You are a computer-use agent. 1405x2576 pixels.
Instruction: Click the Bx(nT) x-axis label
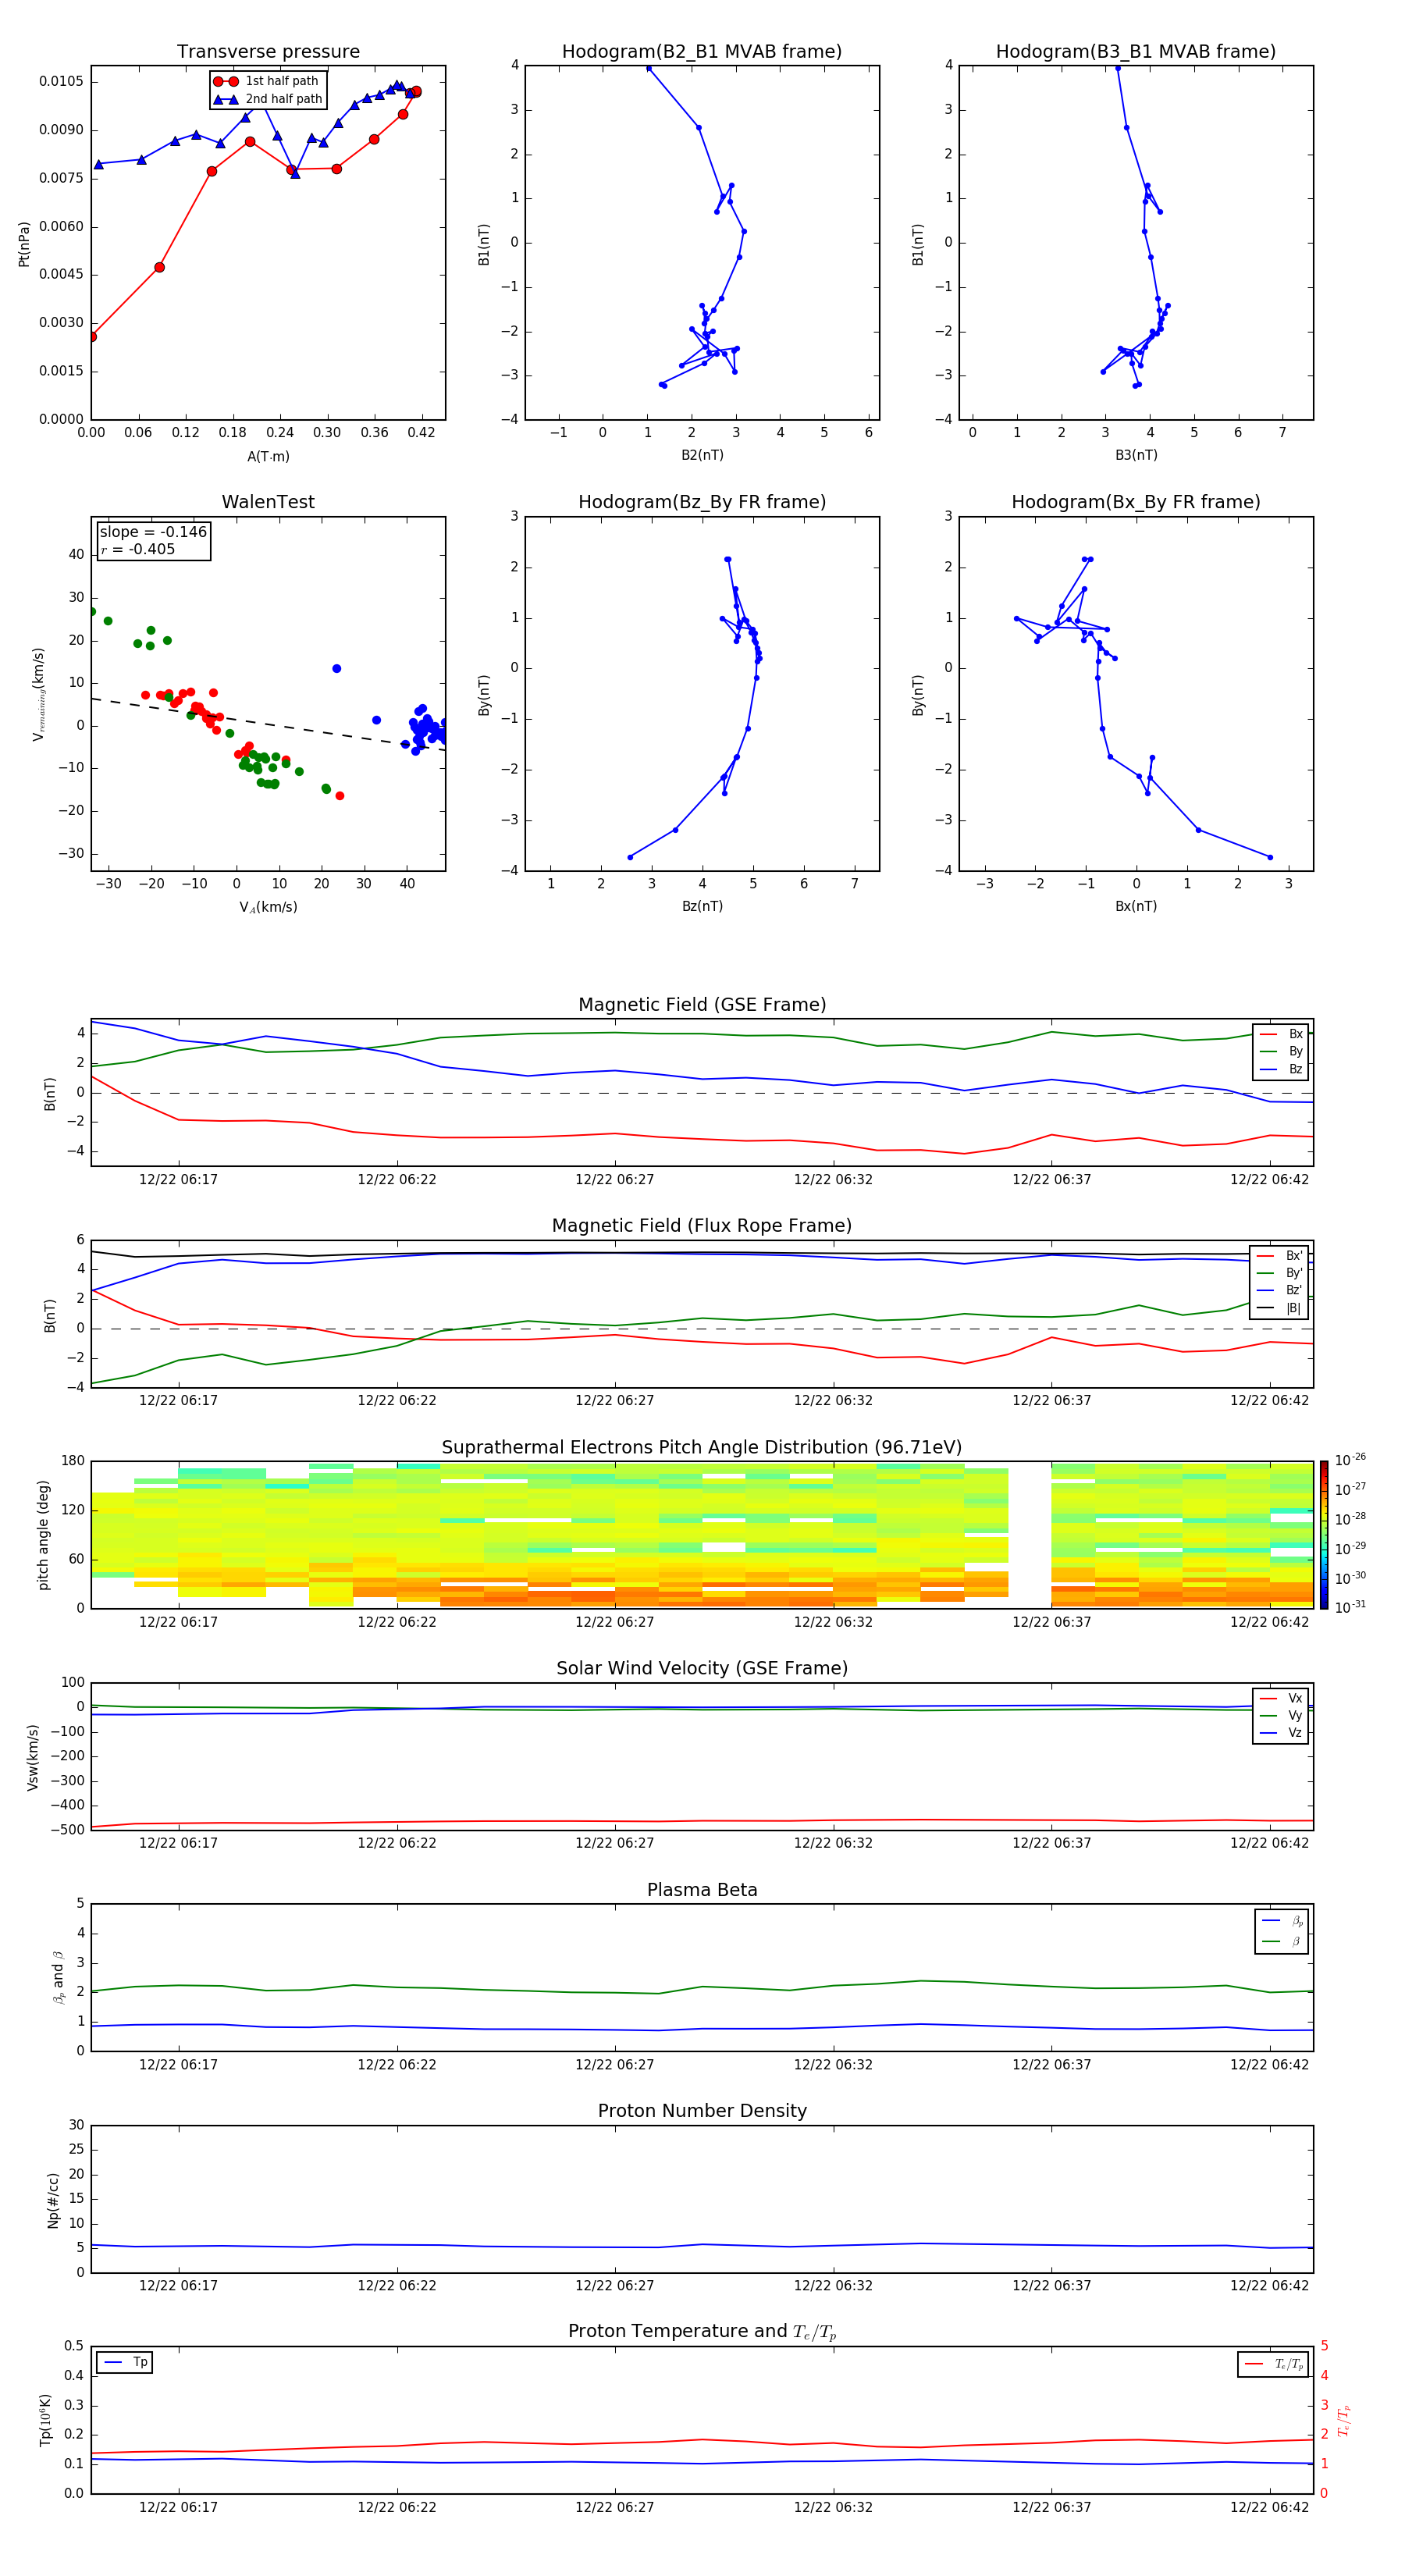tap(1136, 906)
